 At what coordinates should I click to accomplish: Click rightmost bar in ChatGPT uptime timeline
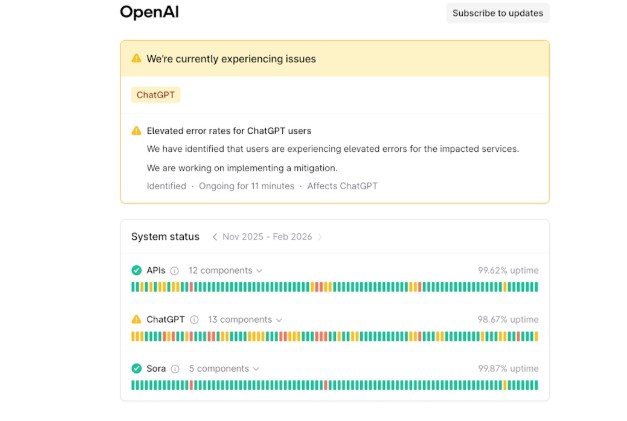[x=535, y=336]
